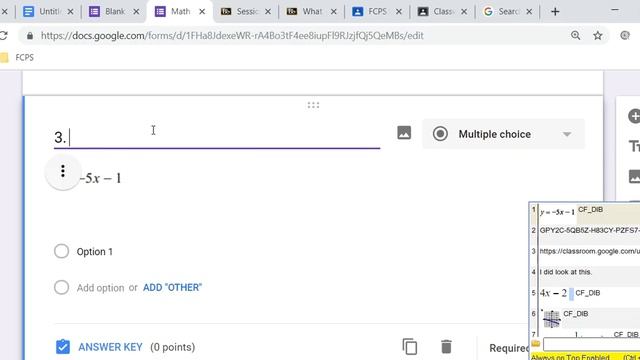Reload the page

(x=4, y=36)
